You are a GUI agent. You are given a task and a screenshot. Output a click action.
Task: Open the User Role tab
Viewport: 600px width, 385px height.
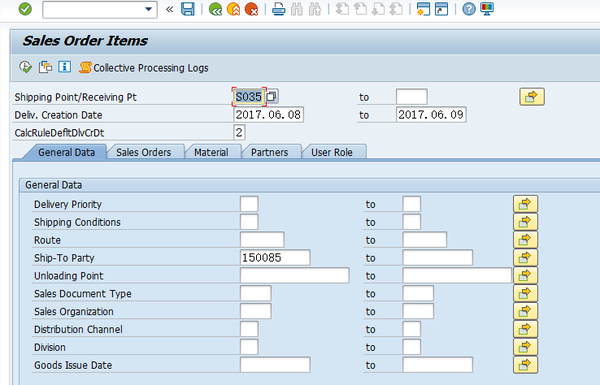[332, 152]
